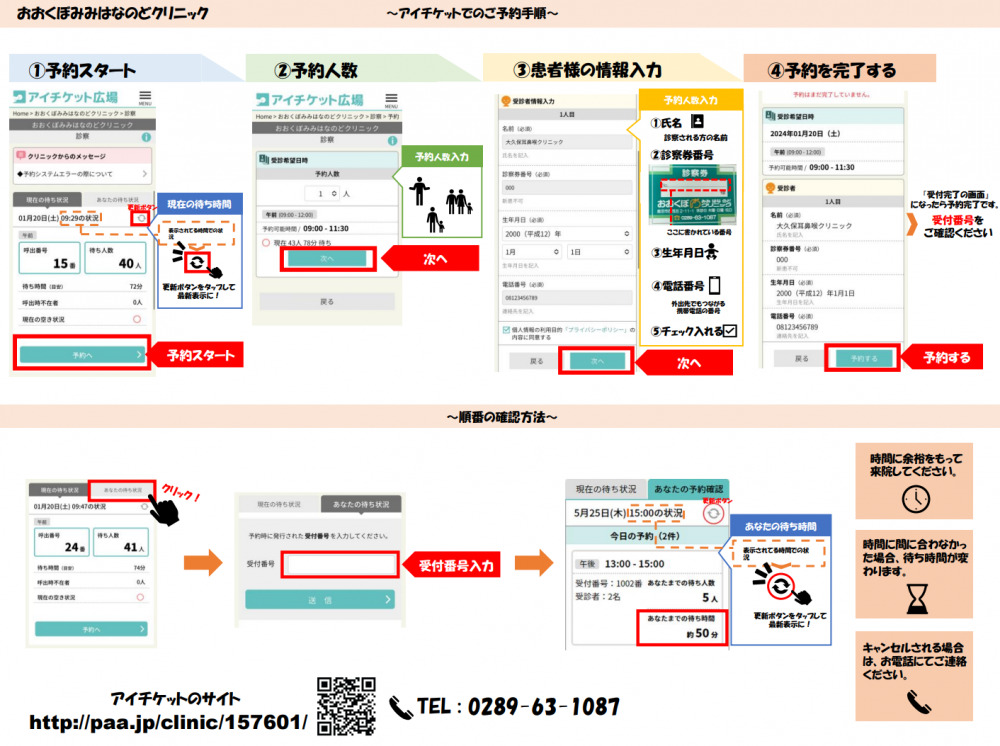This screenshot has width=1000, height=746.
Task: Open the http://paa.jp/clinic/157601/ link
Action: point(168,722)
